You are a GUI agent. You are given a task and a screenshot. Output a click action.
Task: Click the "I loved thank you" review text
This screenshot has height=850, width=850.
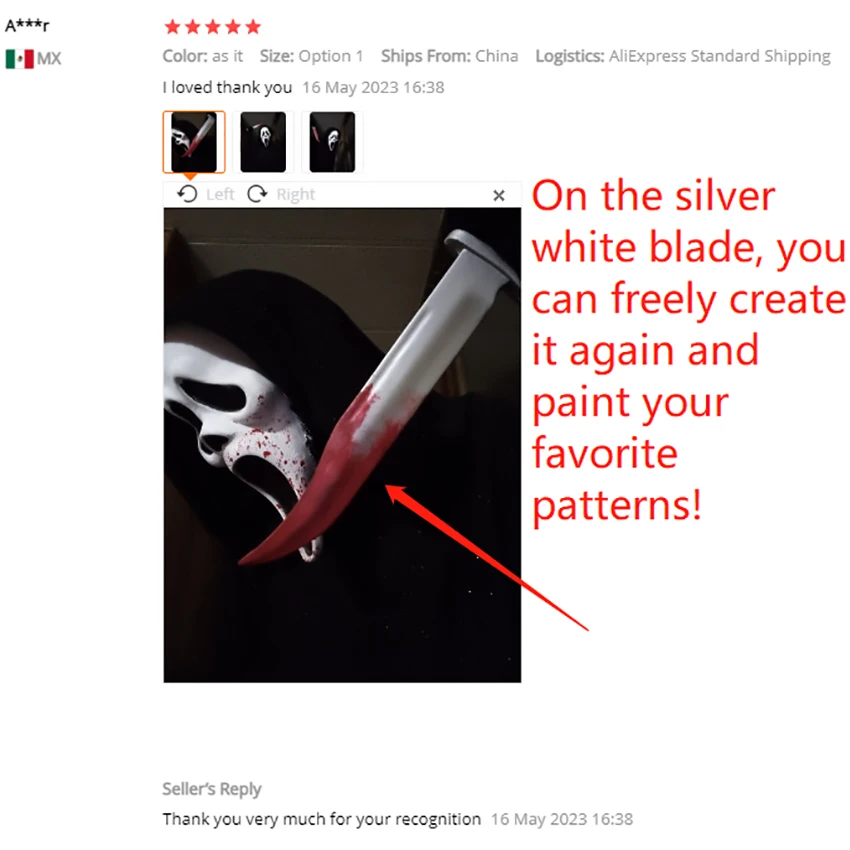point(227,87)
